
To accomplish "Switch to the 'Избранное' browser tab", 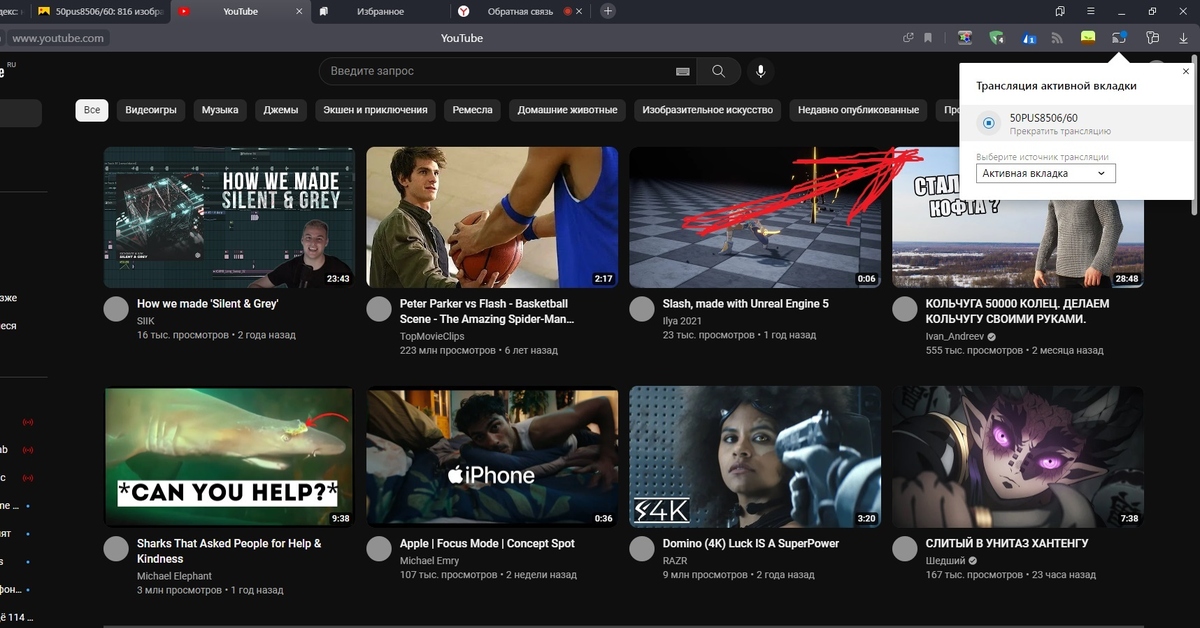I will point(380,11).
